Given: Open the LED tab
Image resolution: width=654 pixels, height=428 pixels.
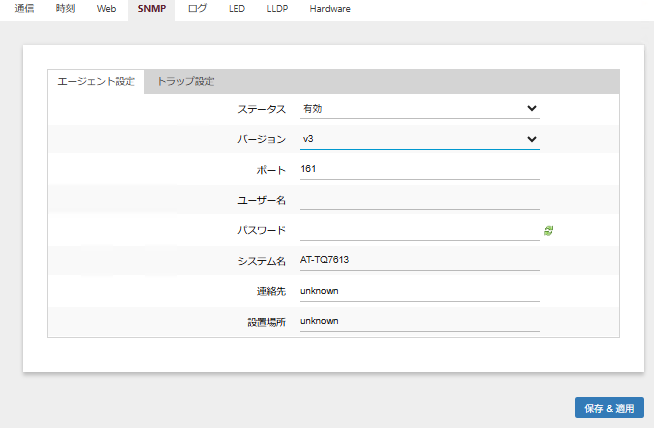Looking at the screenshot, I should tap(236, 9).
